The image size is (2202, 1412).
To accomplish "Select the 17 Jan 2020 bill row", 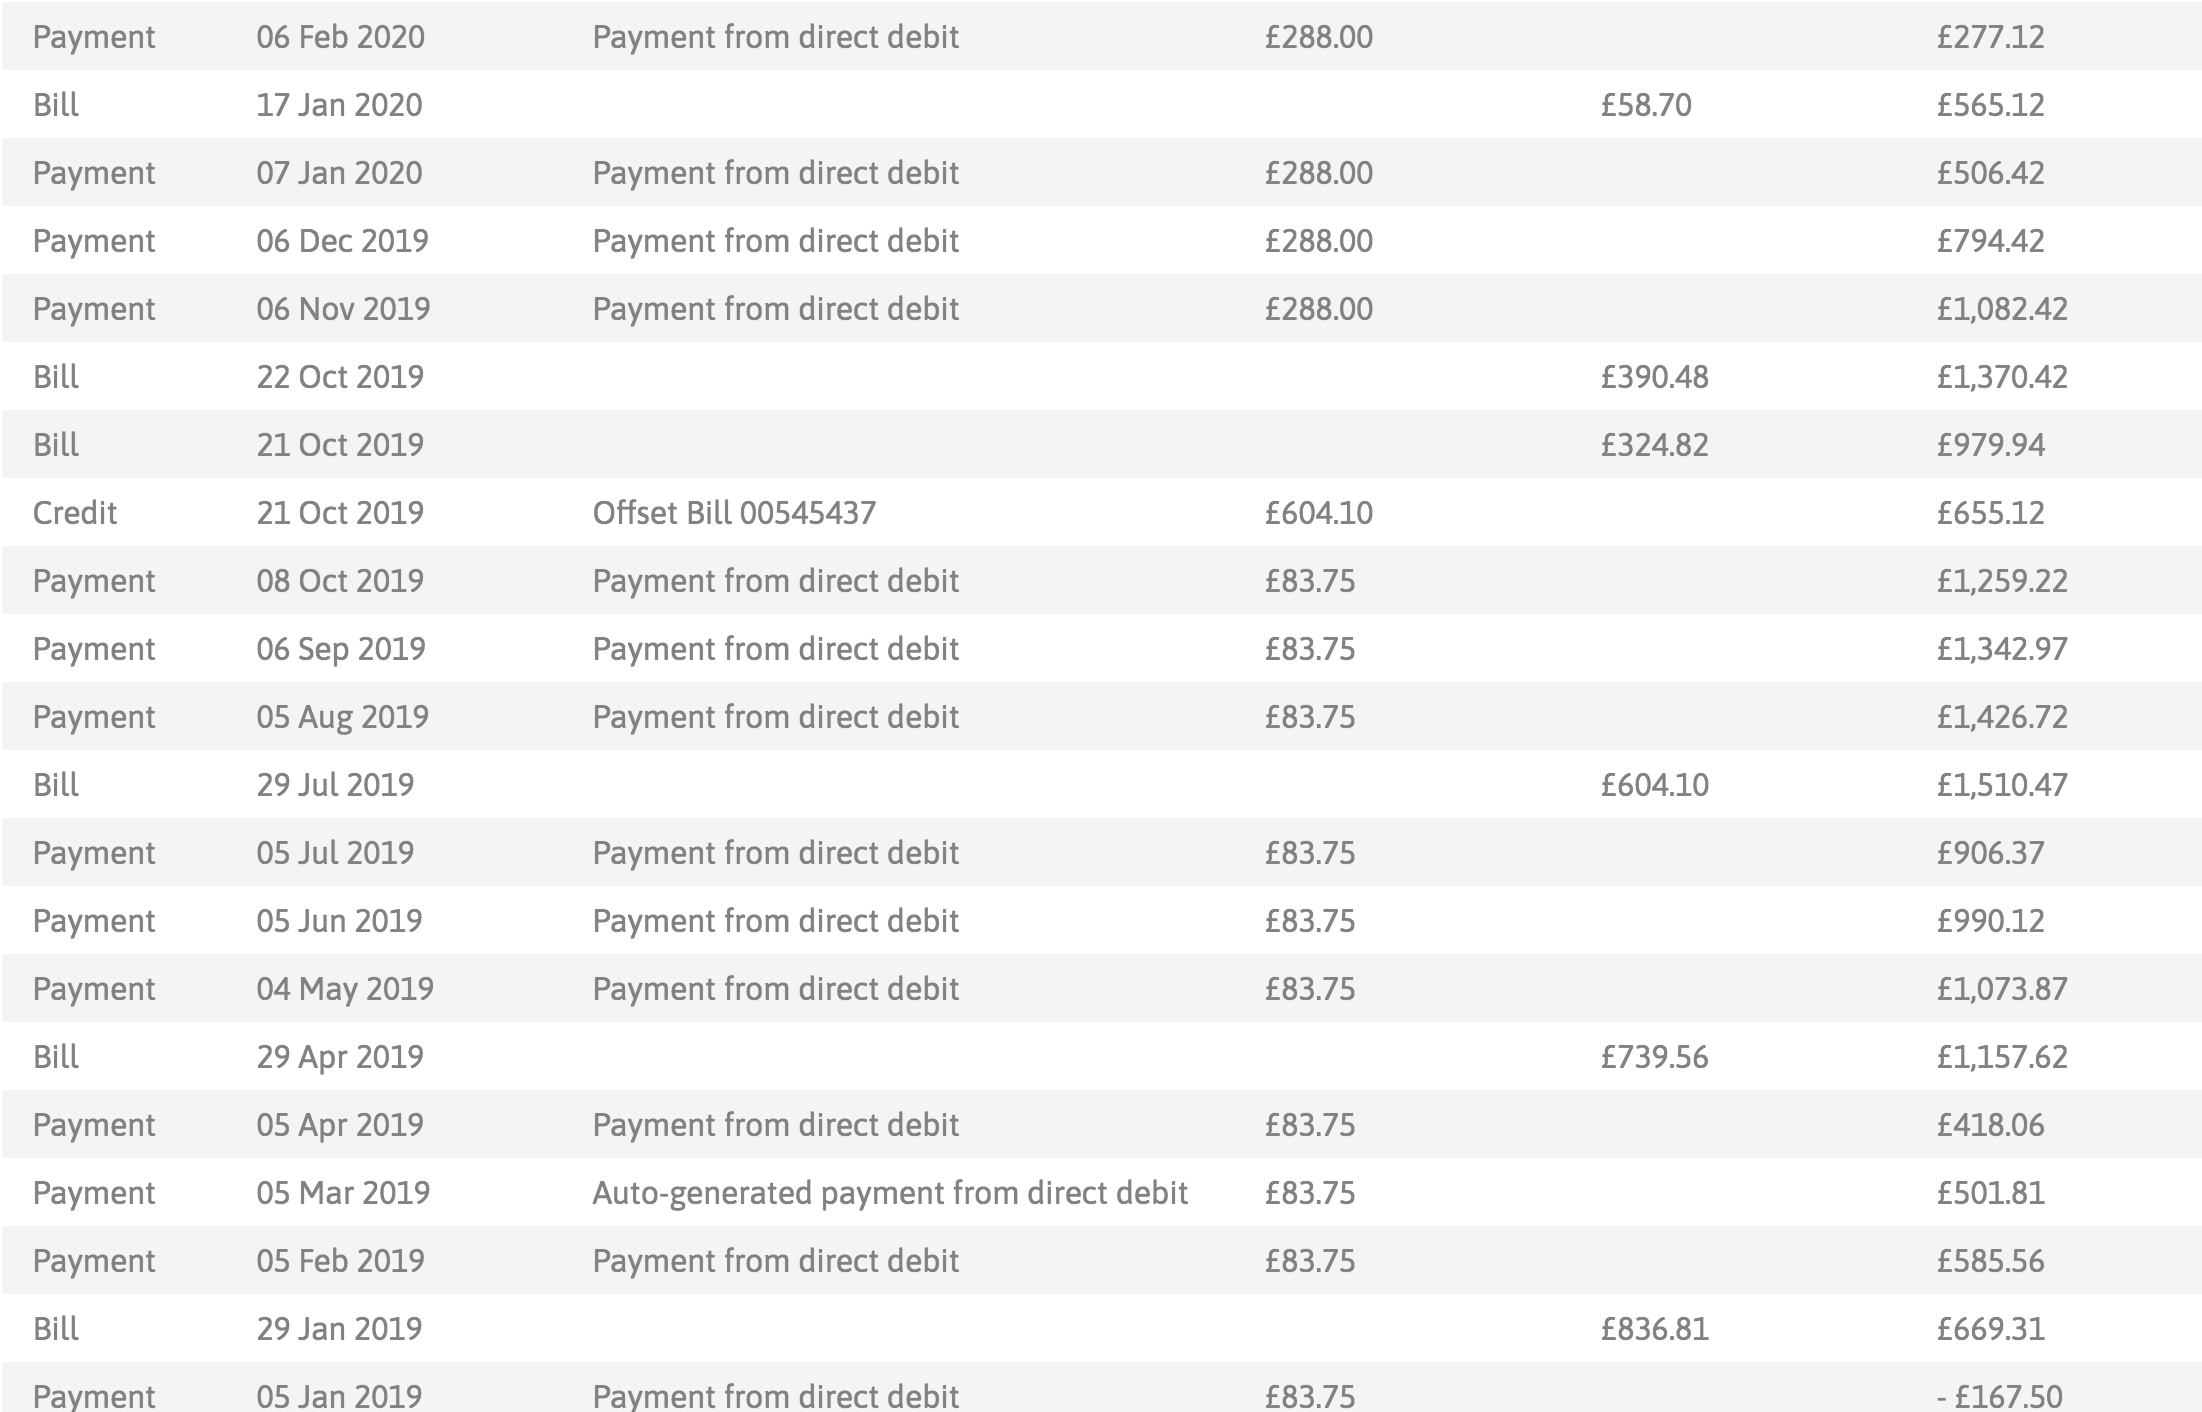I will 1101,104.
